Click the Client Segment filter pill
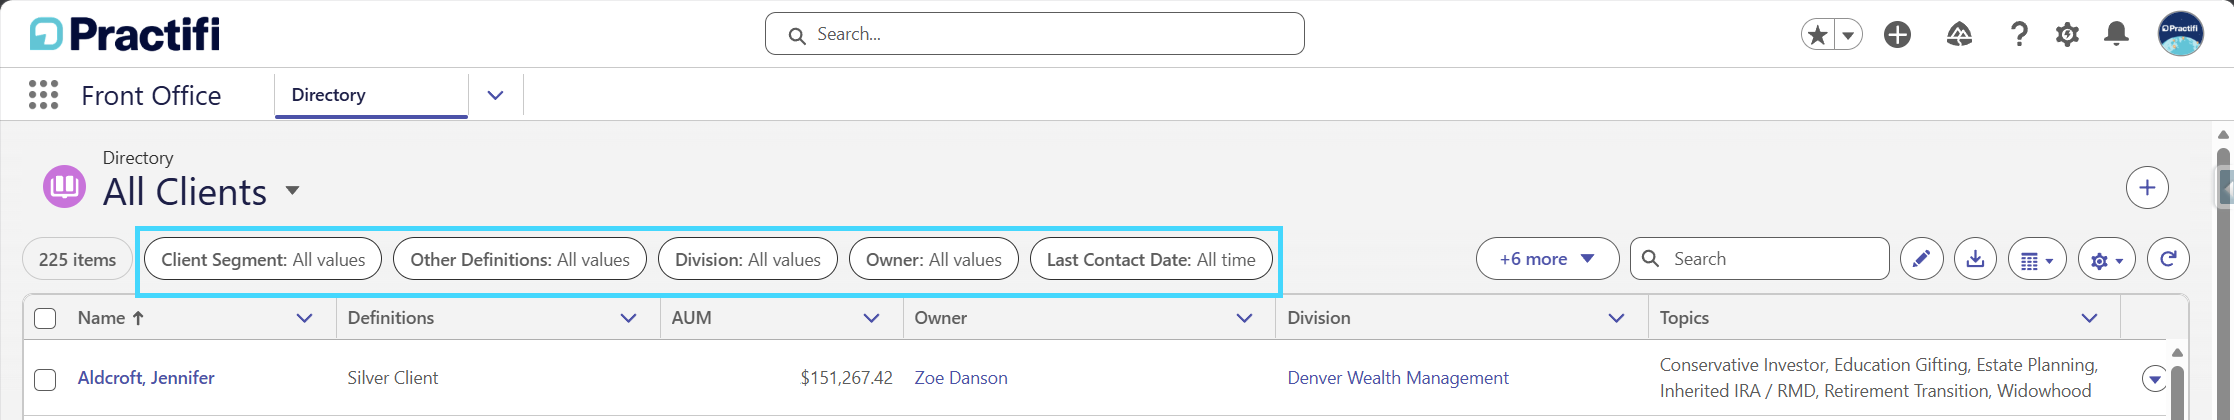Viewport: 2234px width, 420px height. tap(263, 259)
